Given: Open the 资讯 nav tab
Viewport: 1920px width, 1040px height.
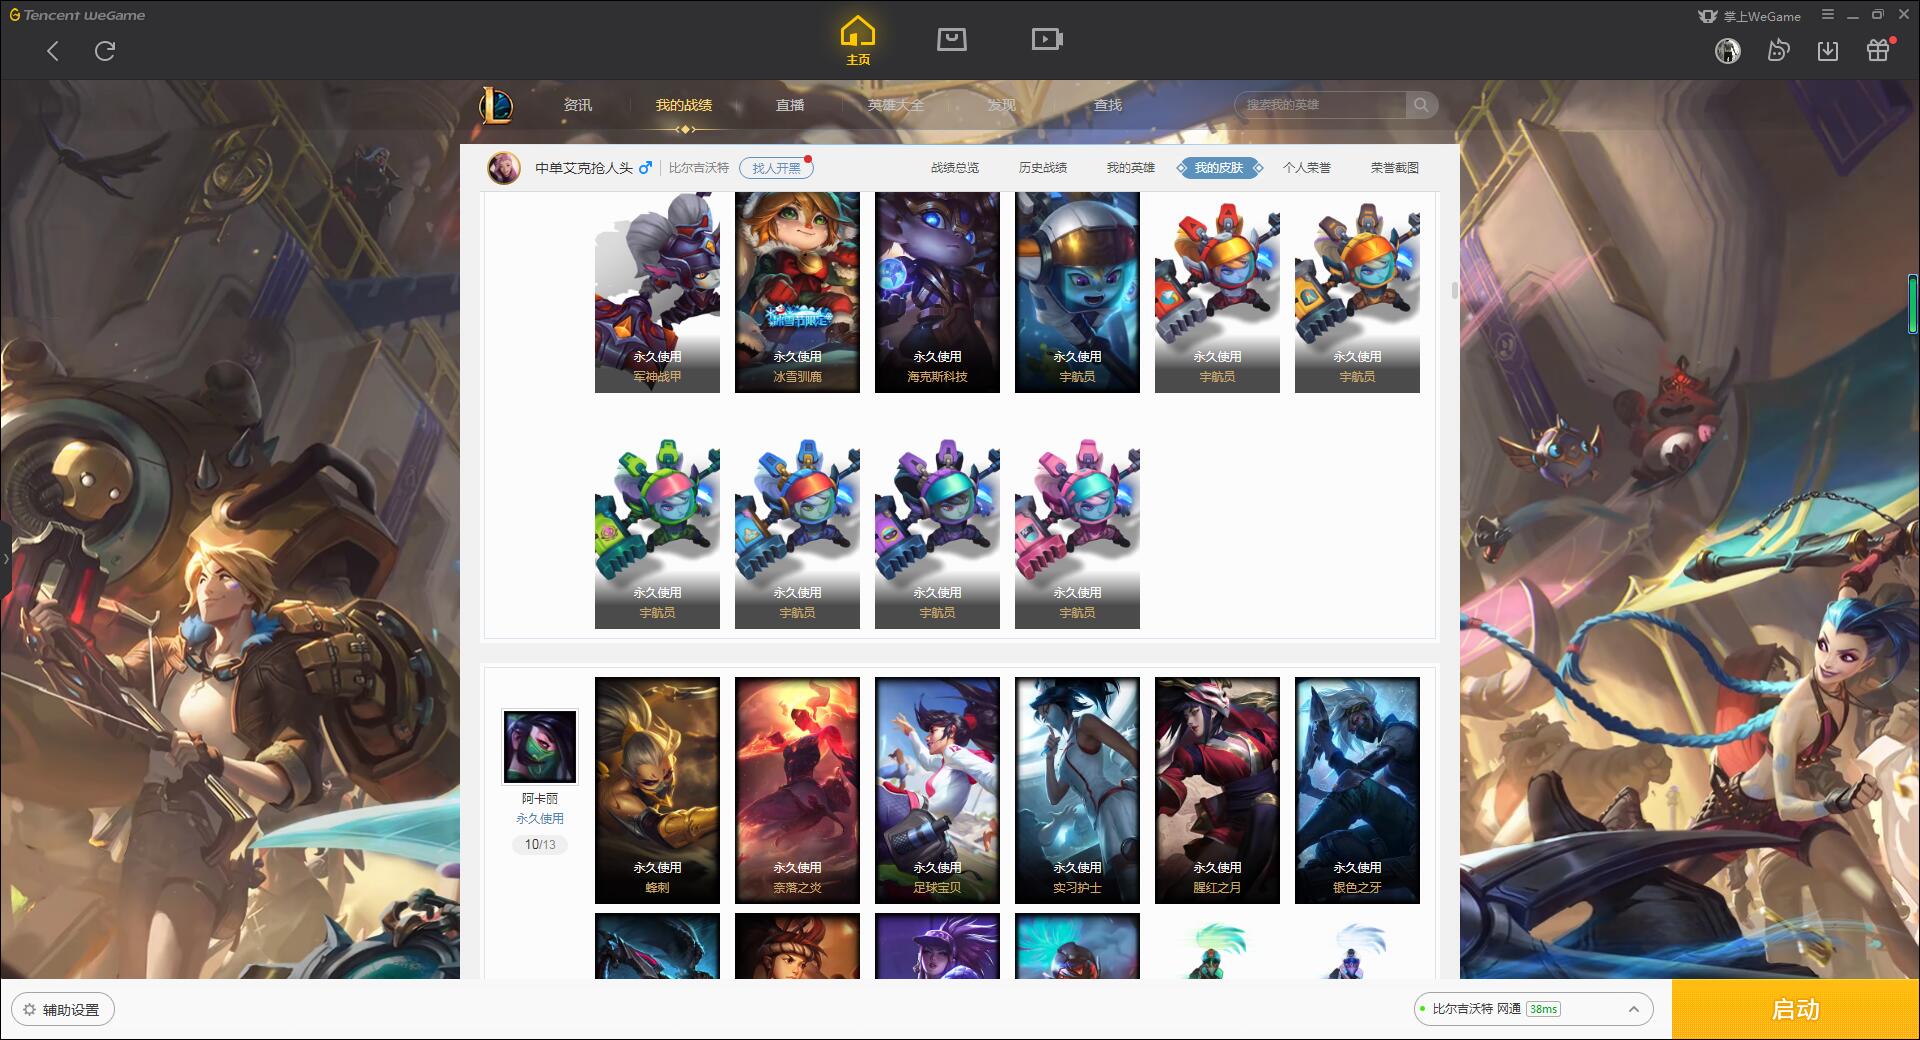Looking at the screenshot, I should point(578,105).
